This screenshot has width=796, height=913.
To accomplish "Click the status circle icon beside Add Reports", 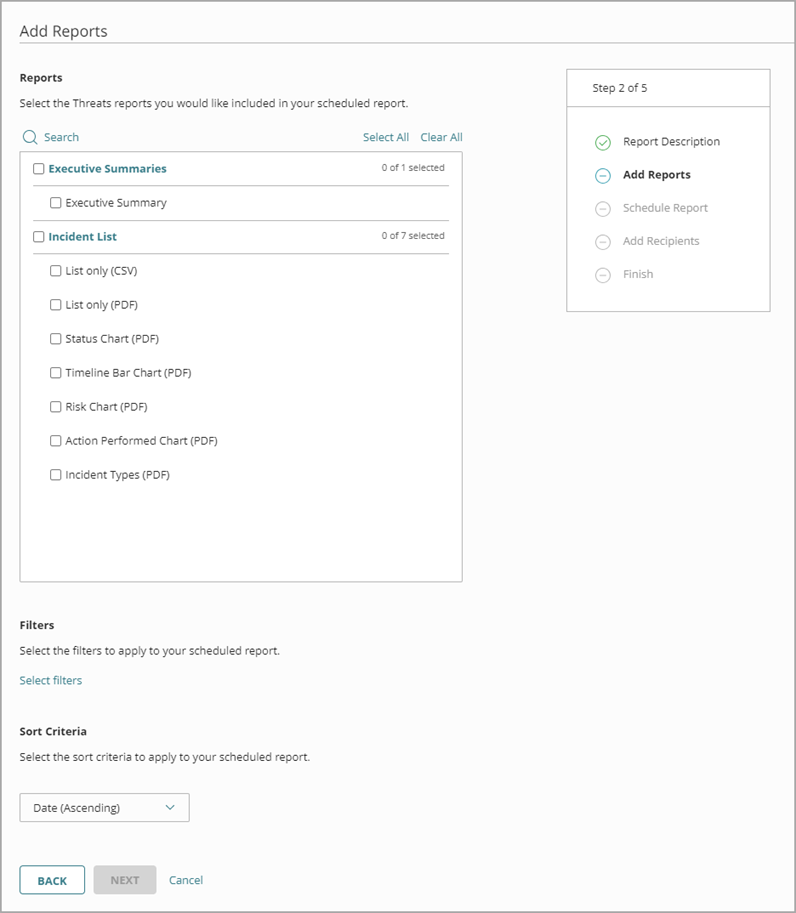I will click(x=602, y=175).
